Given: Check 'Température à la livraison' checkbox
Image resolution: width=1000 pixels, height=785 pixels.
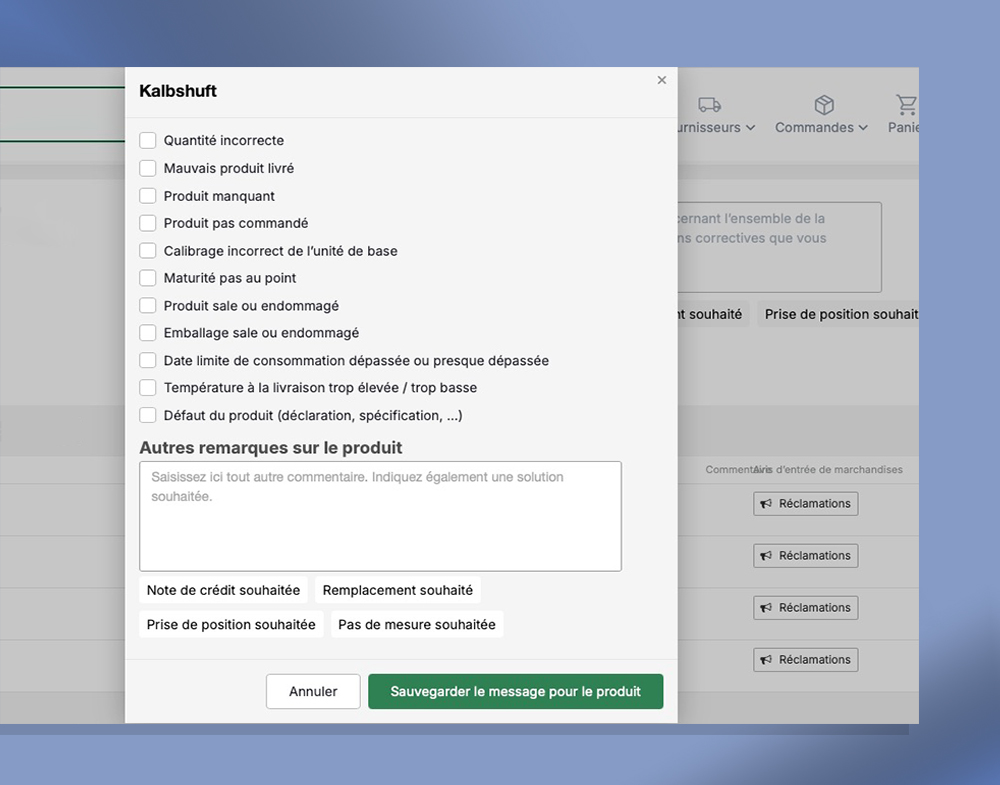Looking at the screenshot, I should pos(148,388).
